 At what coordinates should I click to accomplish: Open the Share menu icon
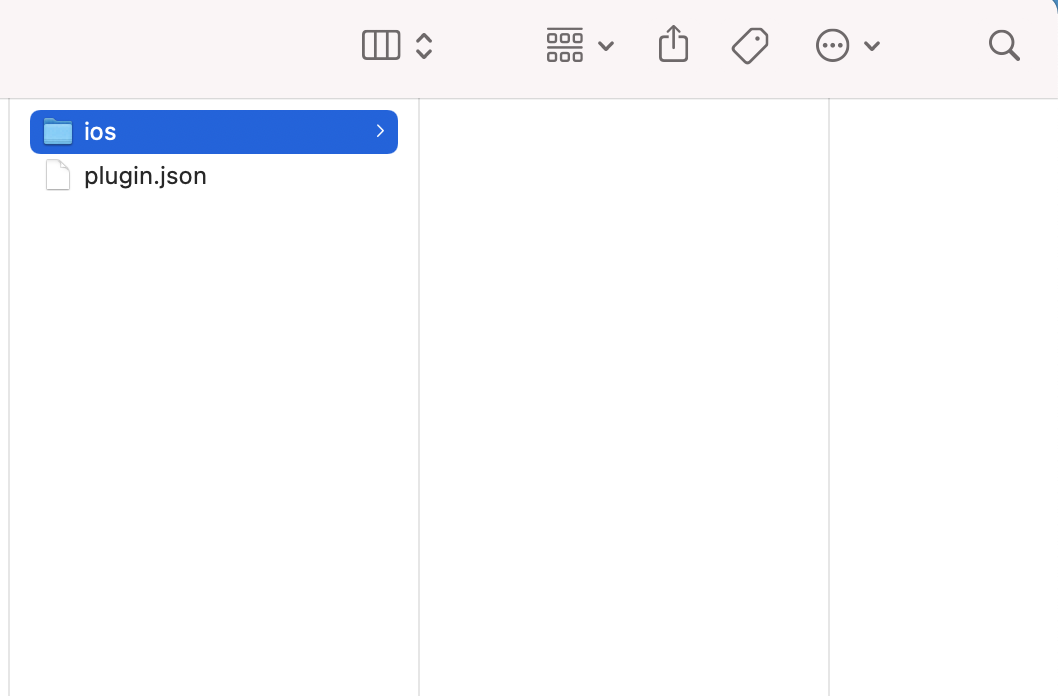coord(673,44)
